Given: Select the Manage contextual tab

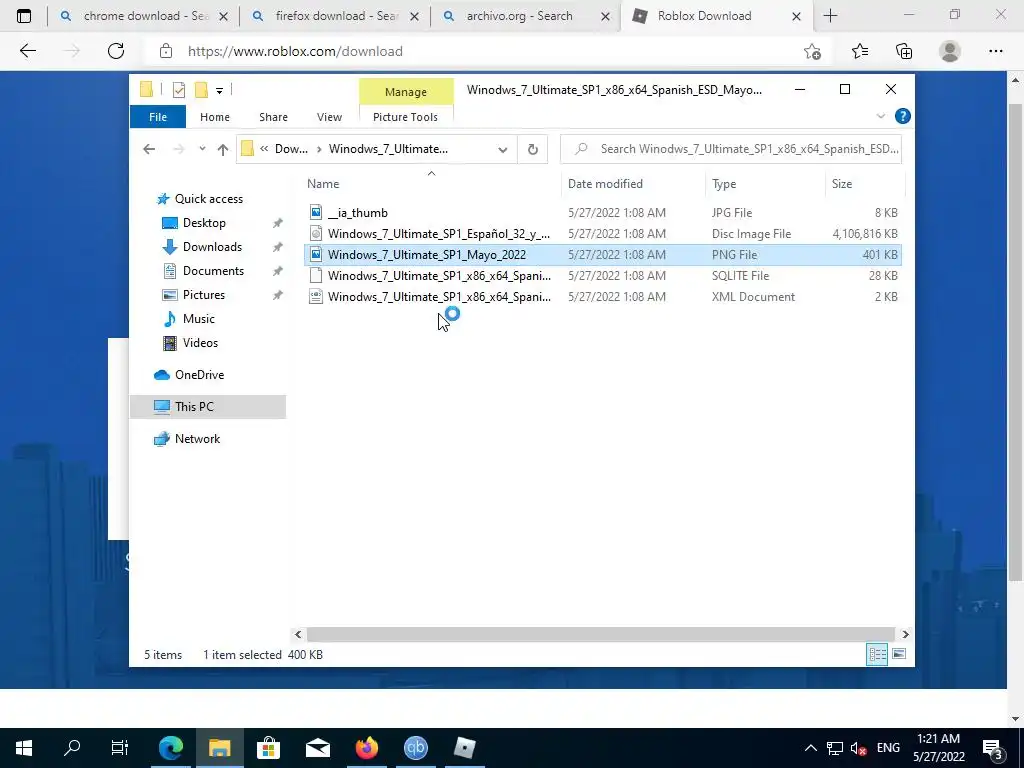Looking at the screenshot, I should point(406,92).
